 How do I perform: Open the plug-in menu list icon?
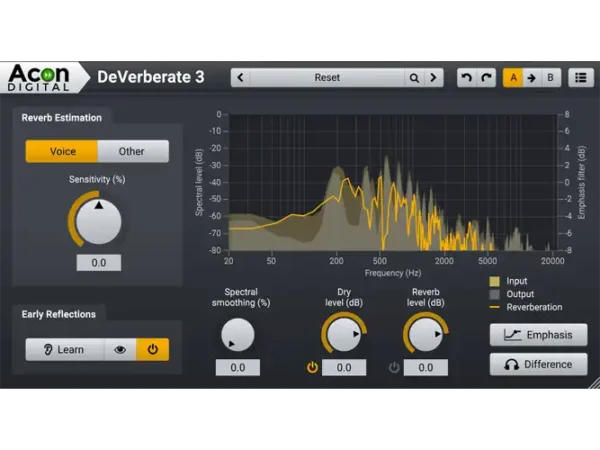click(x=580, y=78)
